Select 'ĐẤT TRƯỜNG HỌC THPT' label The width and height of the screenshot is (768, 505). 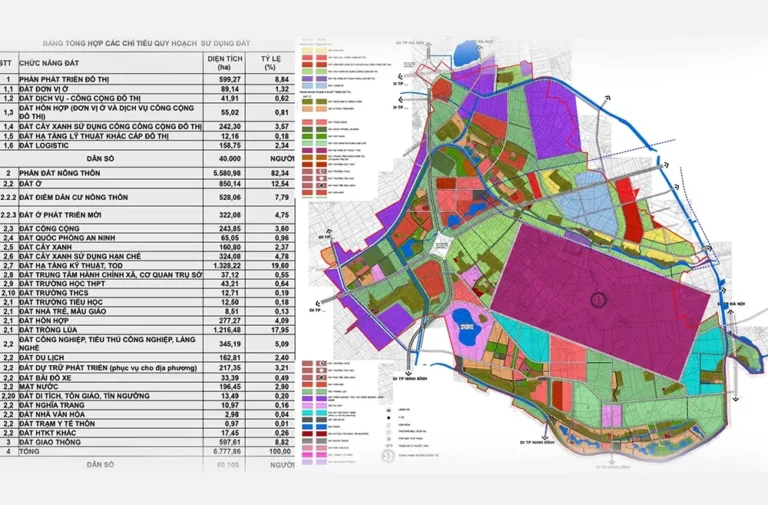[x=62, y=284]
